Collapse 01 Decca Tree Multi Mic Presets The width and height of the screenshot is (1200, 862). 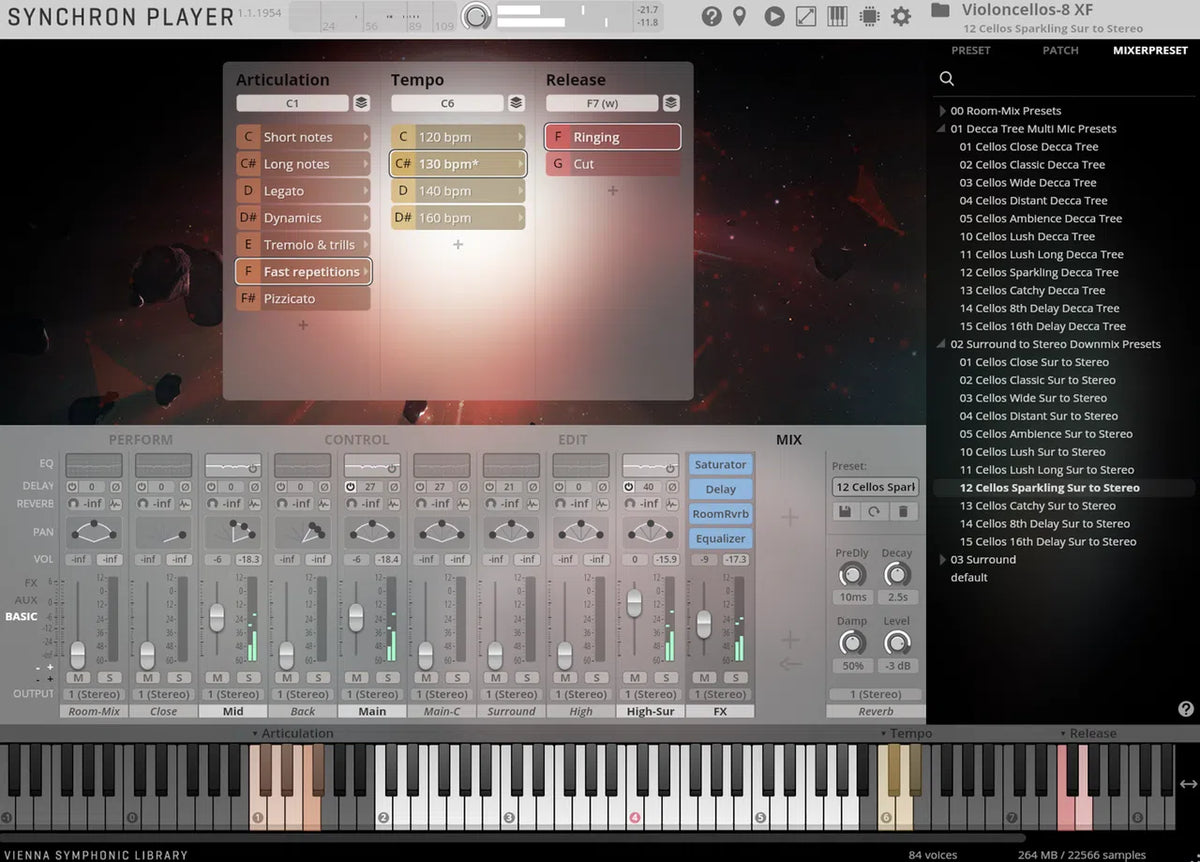942,129
